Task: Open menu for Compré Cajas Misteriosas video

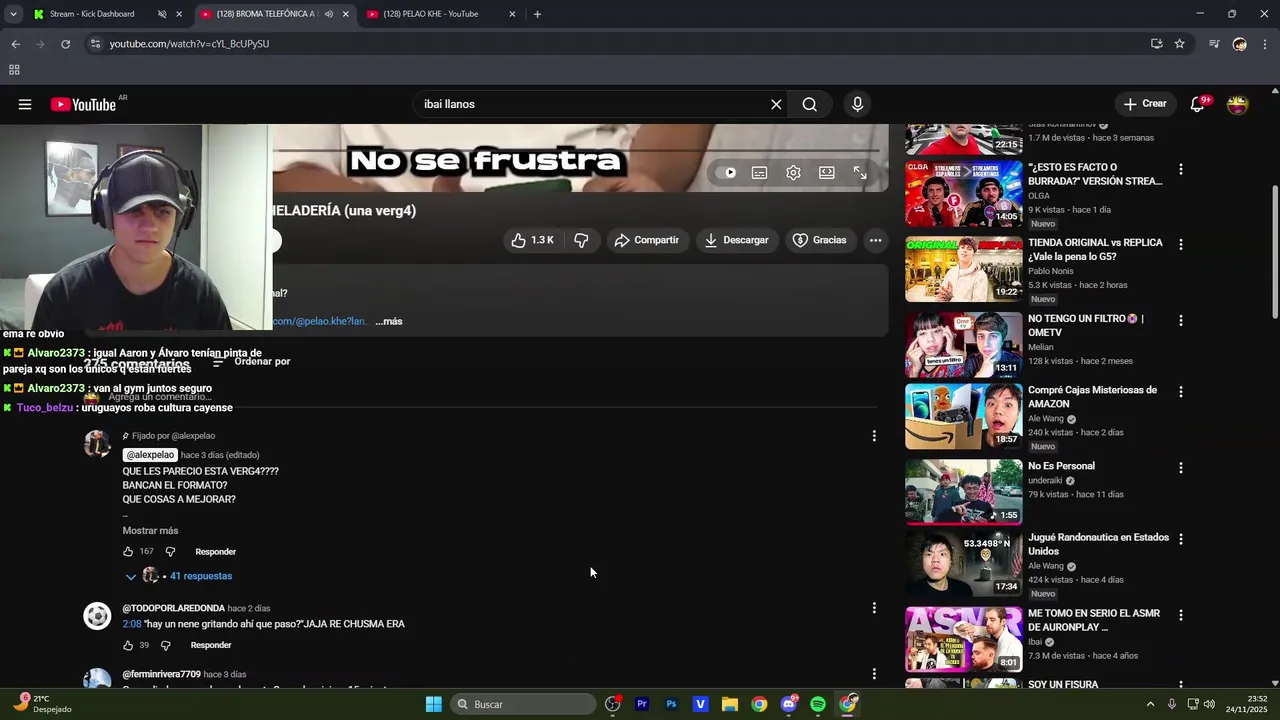Action: pyautogui.click(x=1181, y=392)
